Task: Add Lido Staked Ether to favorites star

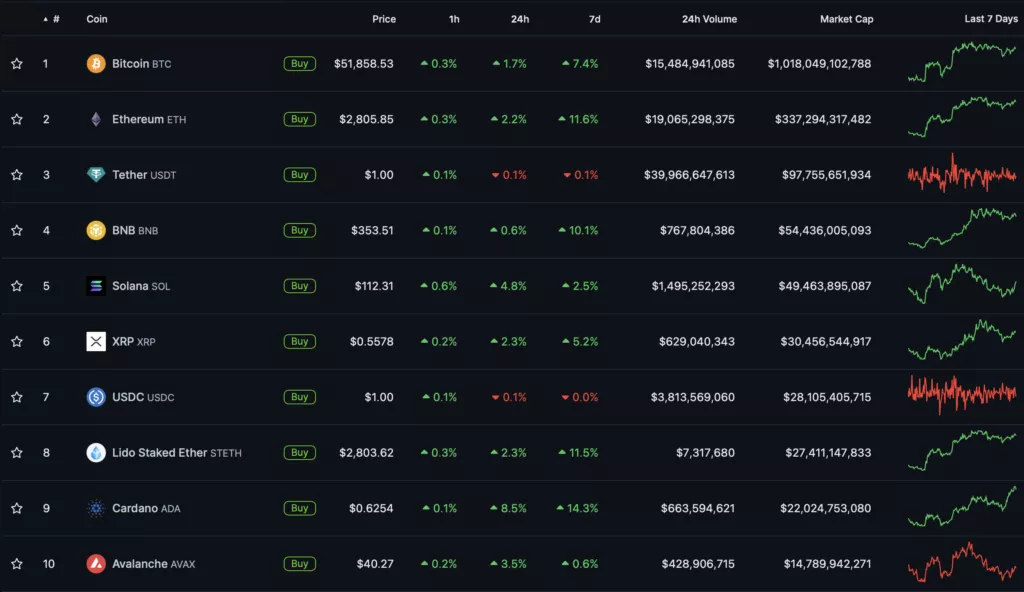Action: [x=17, y=452]
